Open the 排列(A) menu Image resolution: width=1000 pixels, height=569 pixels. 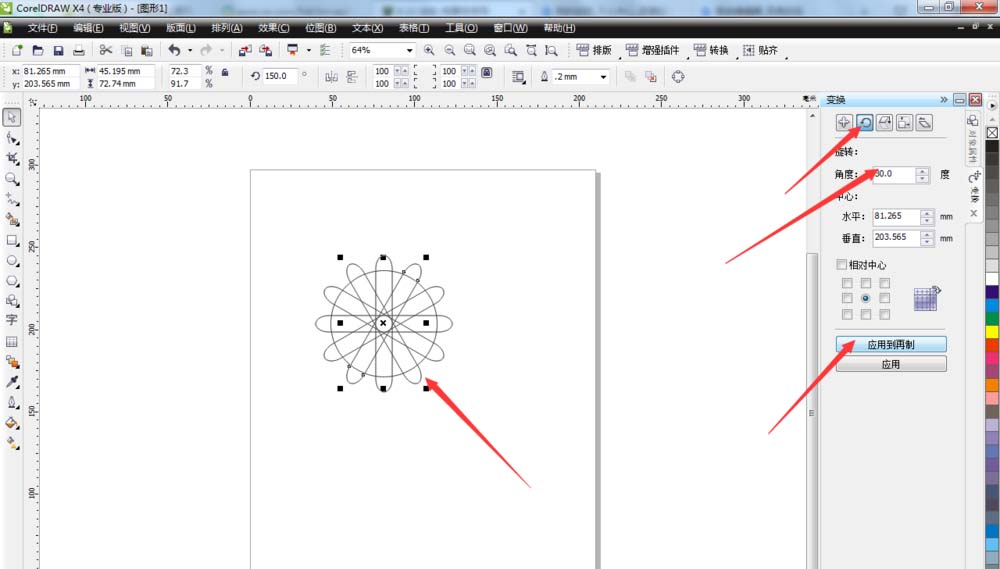pyautogui.click(x=227, y=28)
